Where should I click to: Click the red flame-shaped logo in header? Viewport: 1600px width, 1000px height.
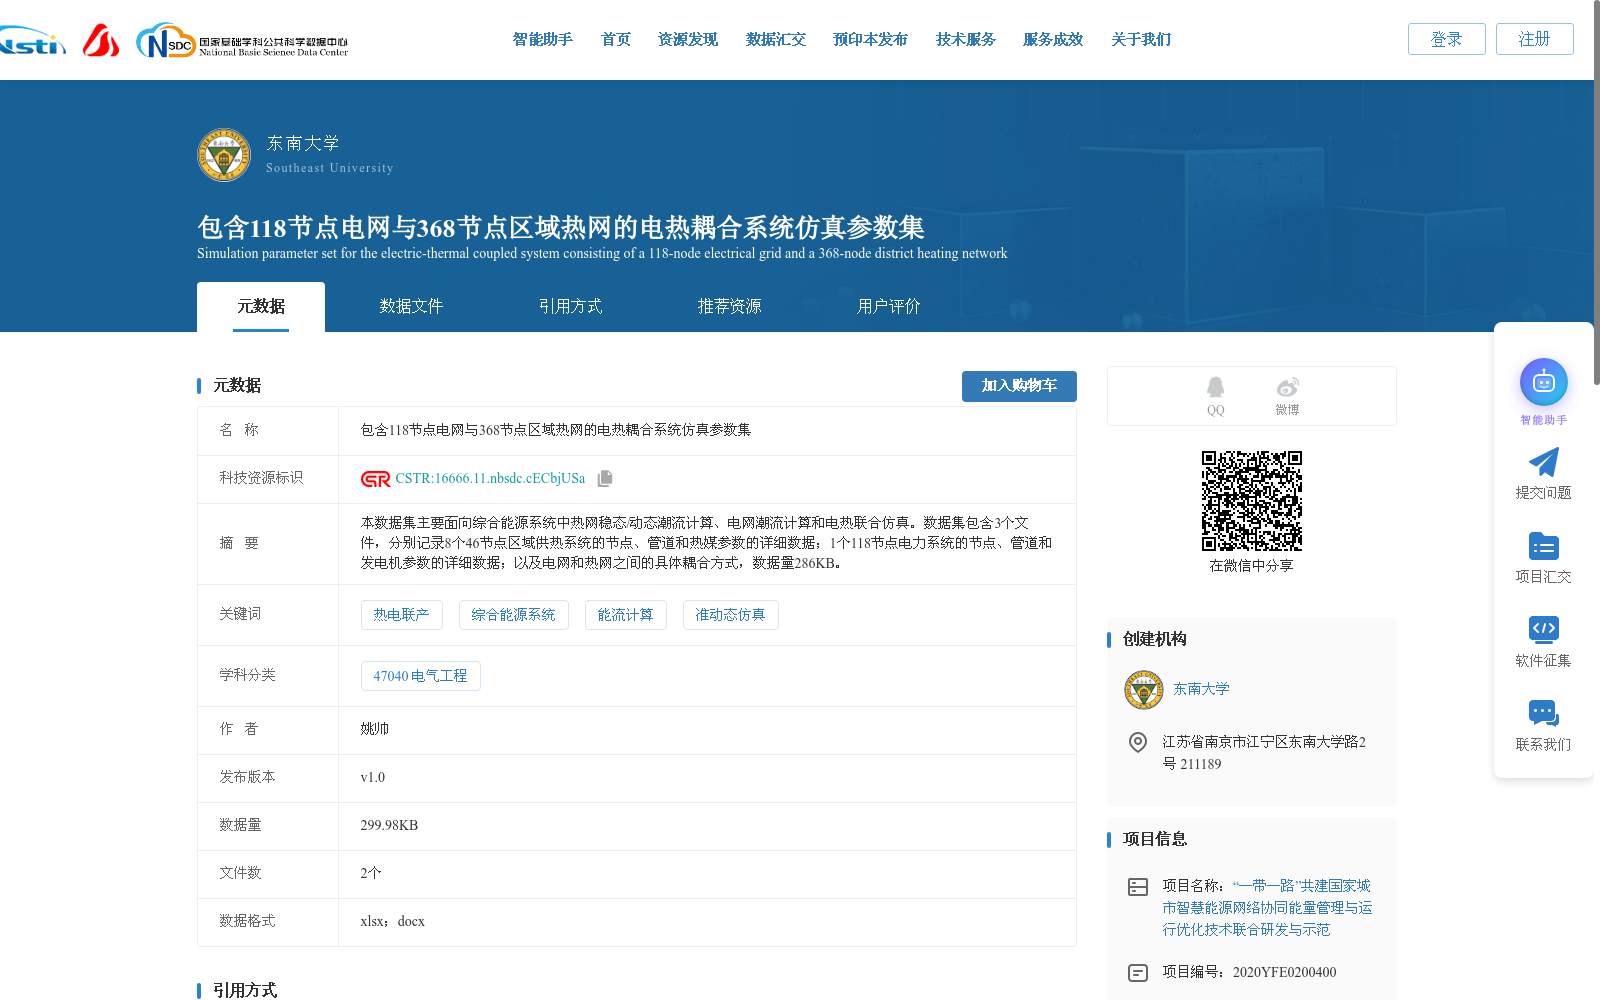point(101,40)
